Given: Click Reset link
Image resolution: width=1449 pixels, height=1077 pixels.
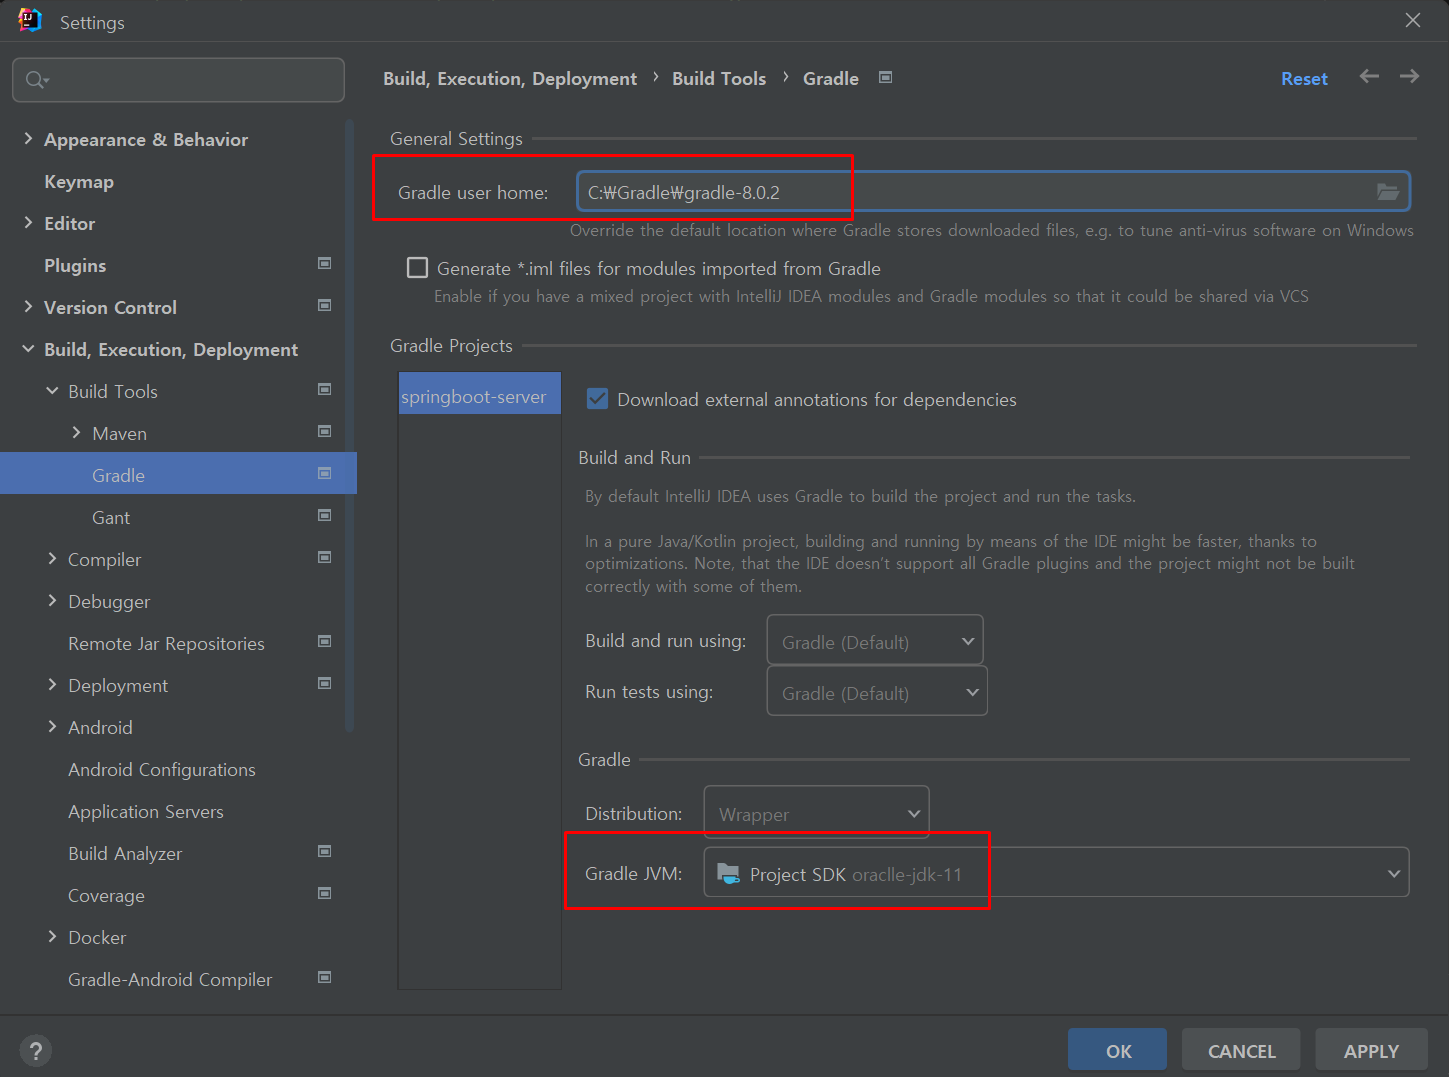Looking at the screenshot, I should (1304, 78).
